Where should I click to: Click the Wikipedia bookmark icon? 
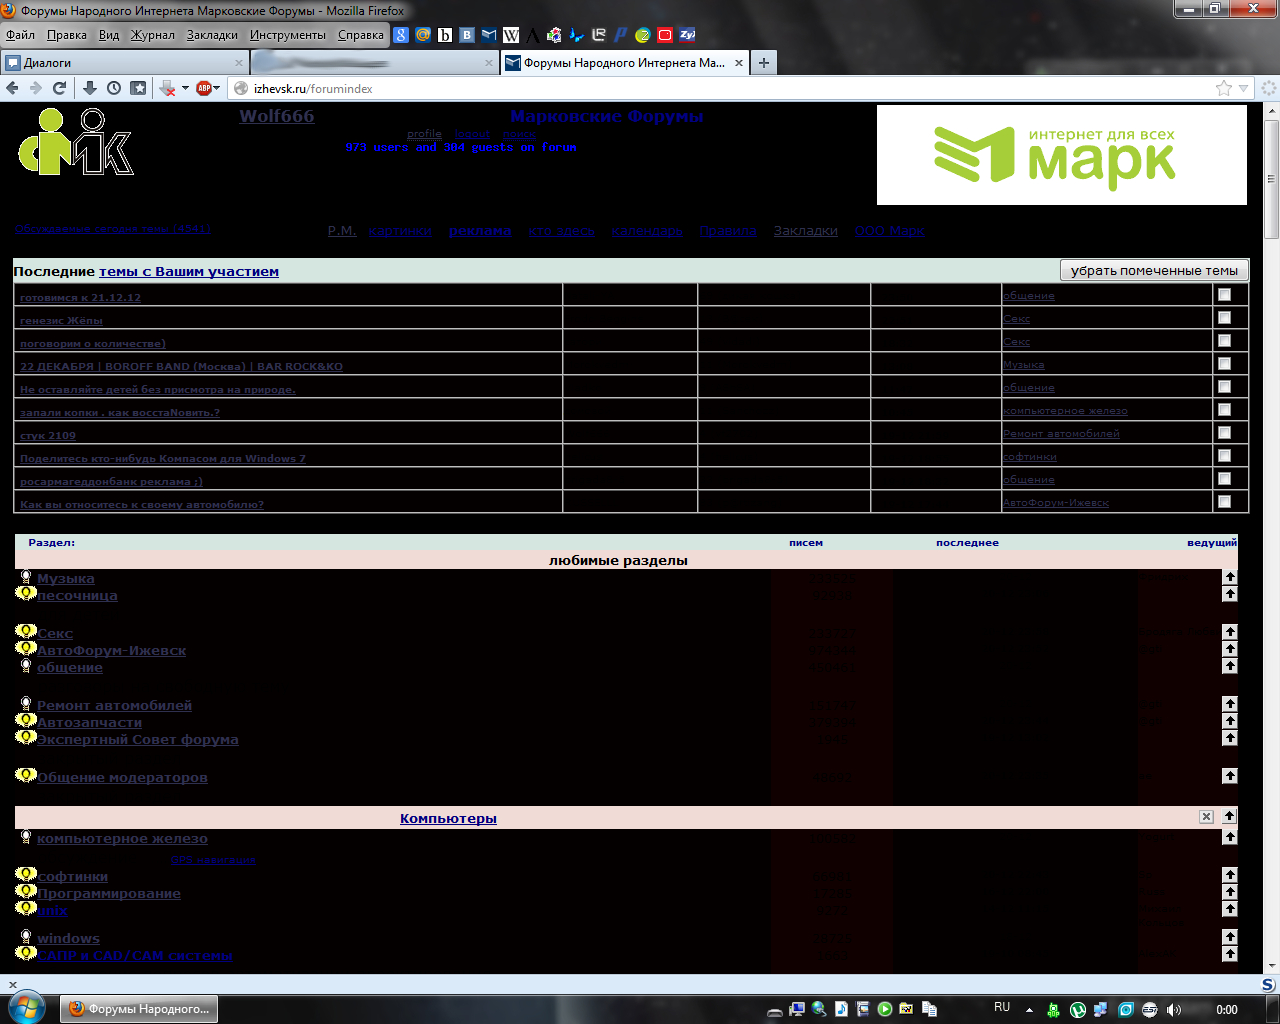point(511,35)
